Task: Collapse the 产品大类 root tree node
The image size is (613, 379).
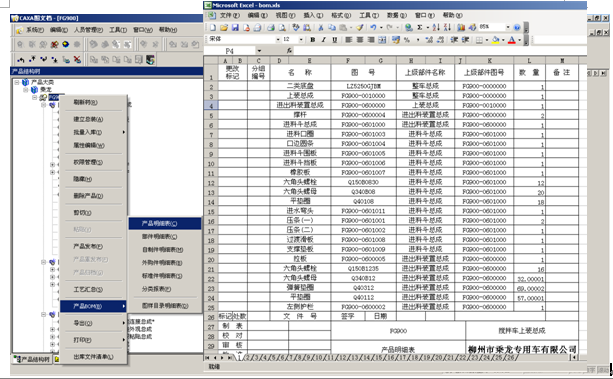Action: pos(17,83)
